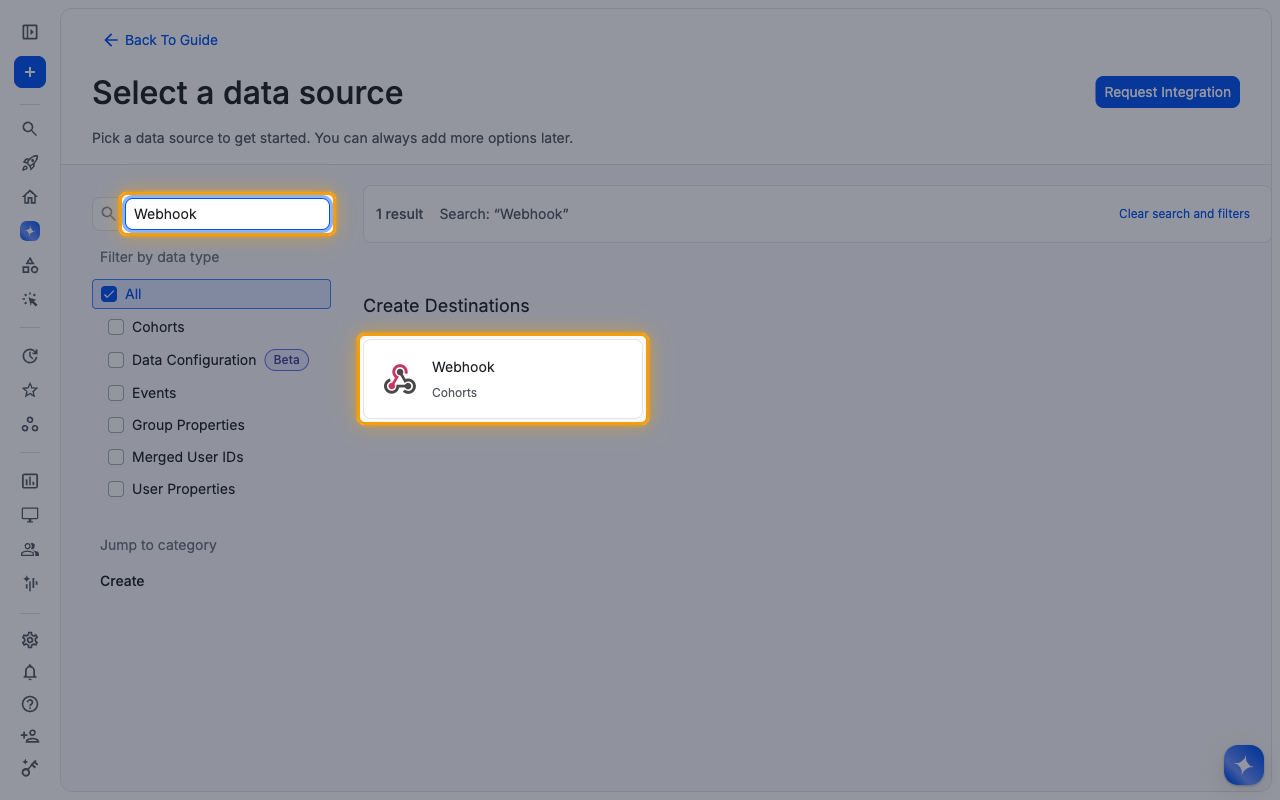Click the key icon at sidebar bottom
This screenshot has width=1280, height=800.
point(30,768)
